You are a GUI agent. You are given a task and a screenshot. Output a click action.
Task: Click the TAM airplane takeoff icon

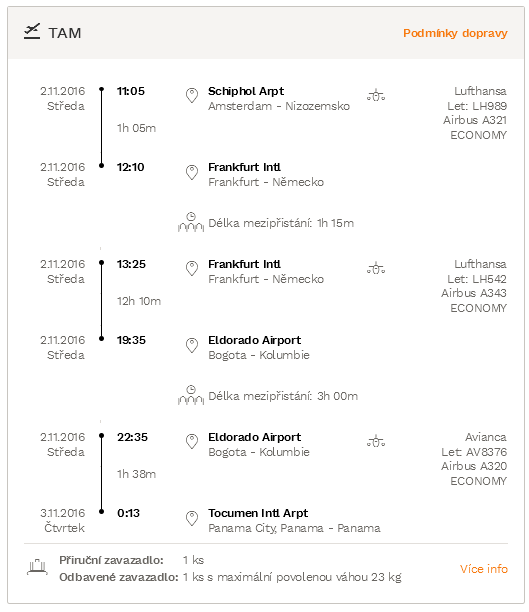[32, 32]
